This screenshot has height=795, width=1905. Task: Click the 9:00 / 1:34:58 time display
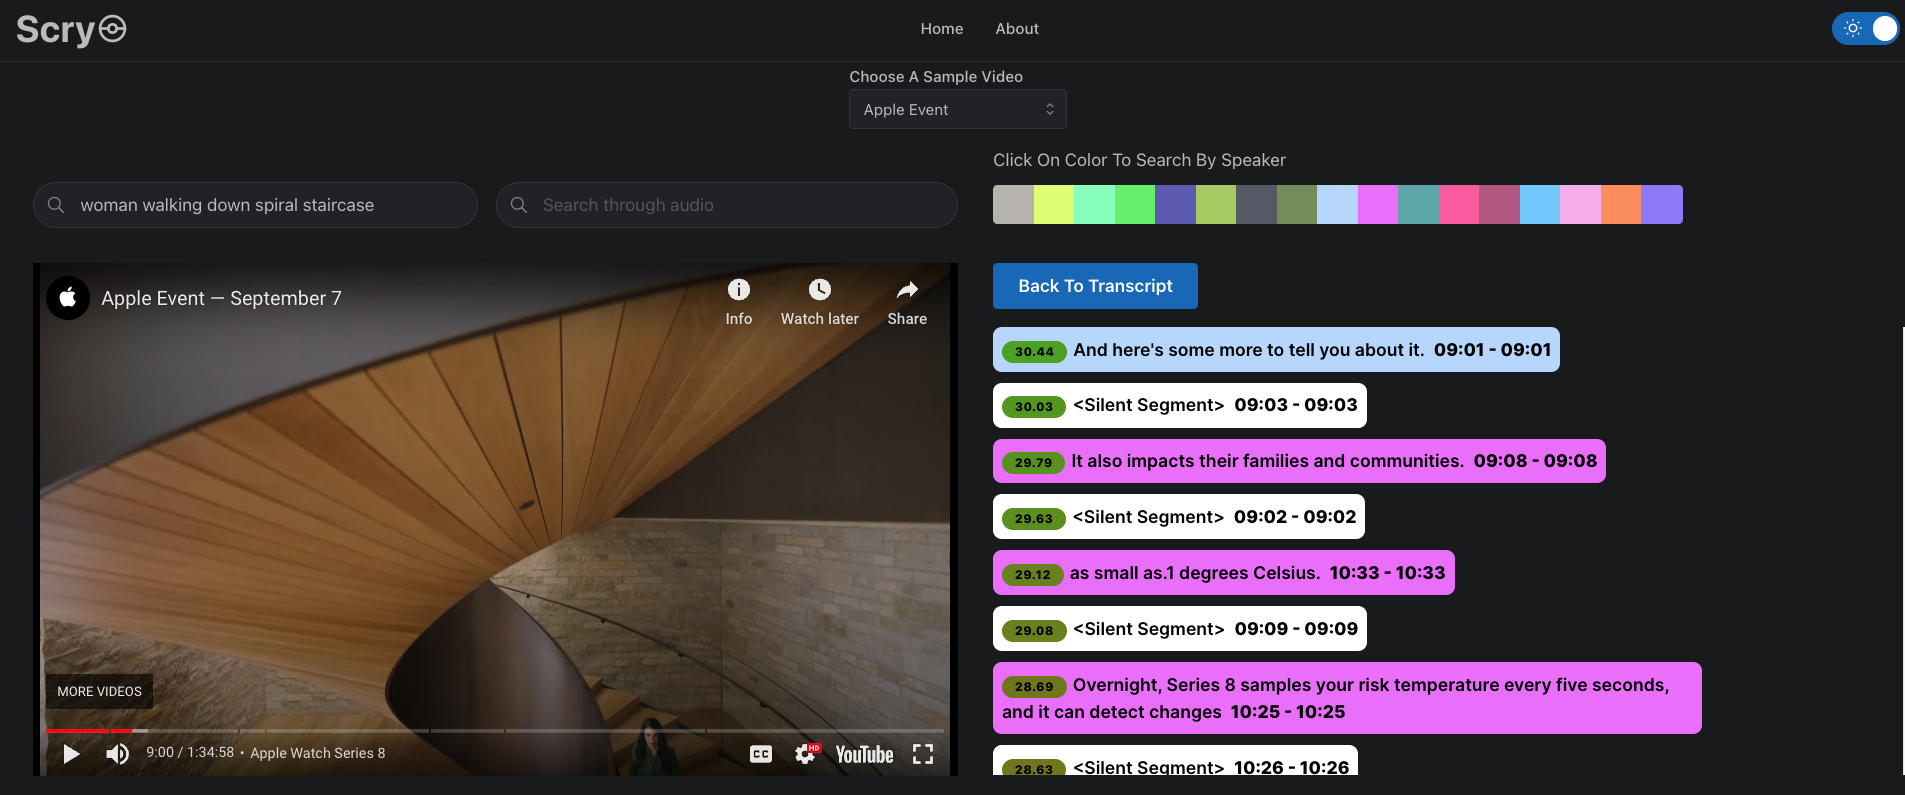(x=190, y=753)
